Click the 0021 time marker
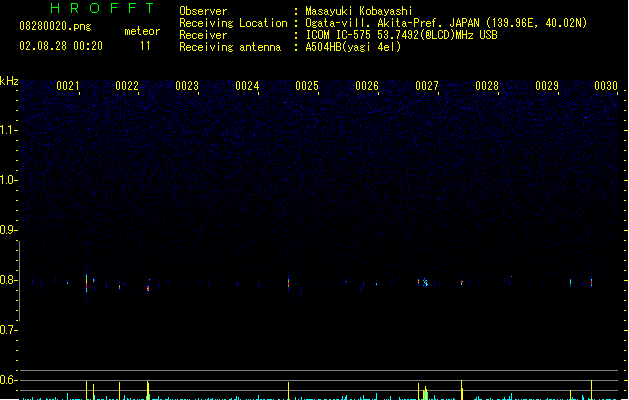Viewport: 629px width, 400px height. (x=67, y=86)
